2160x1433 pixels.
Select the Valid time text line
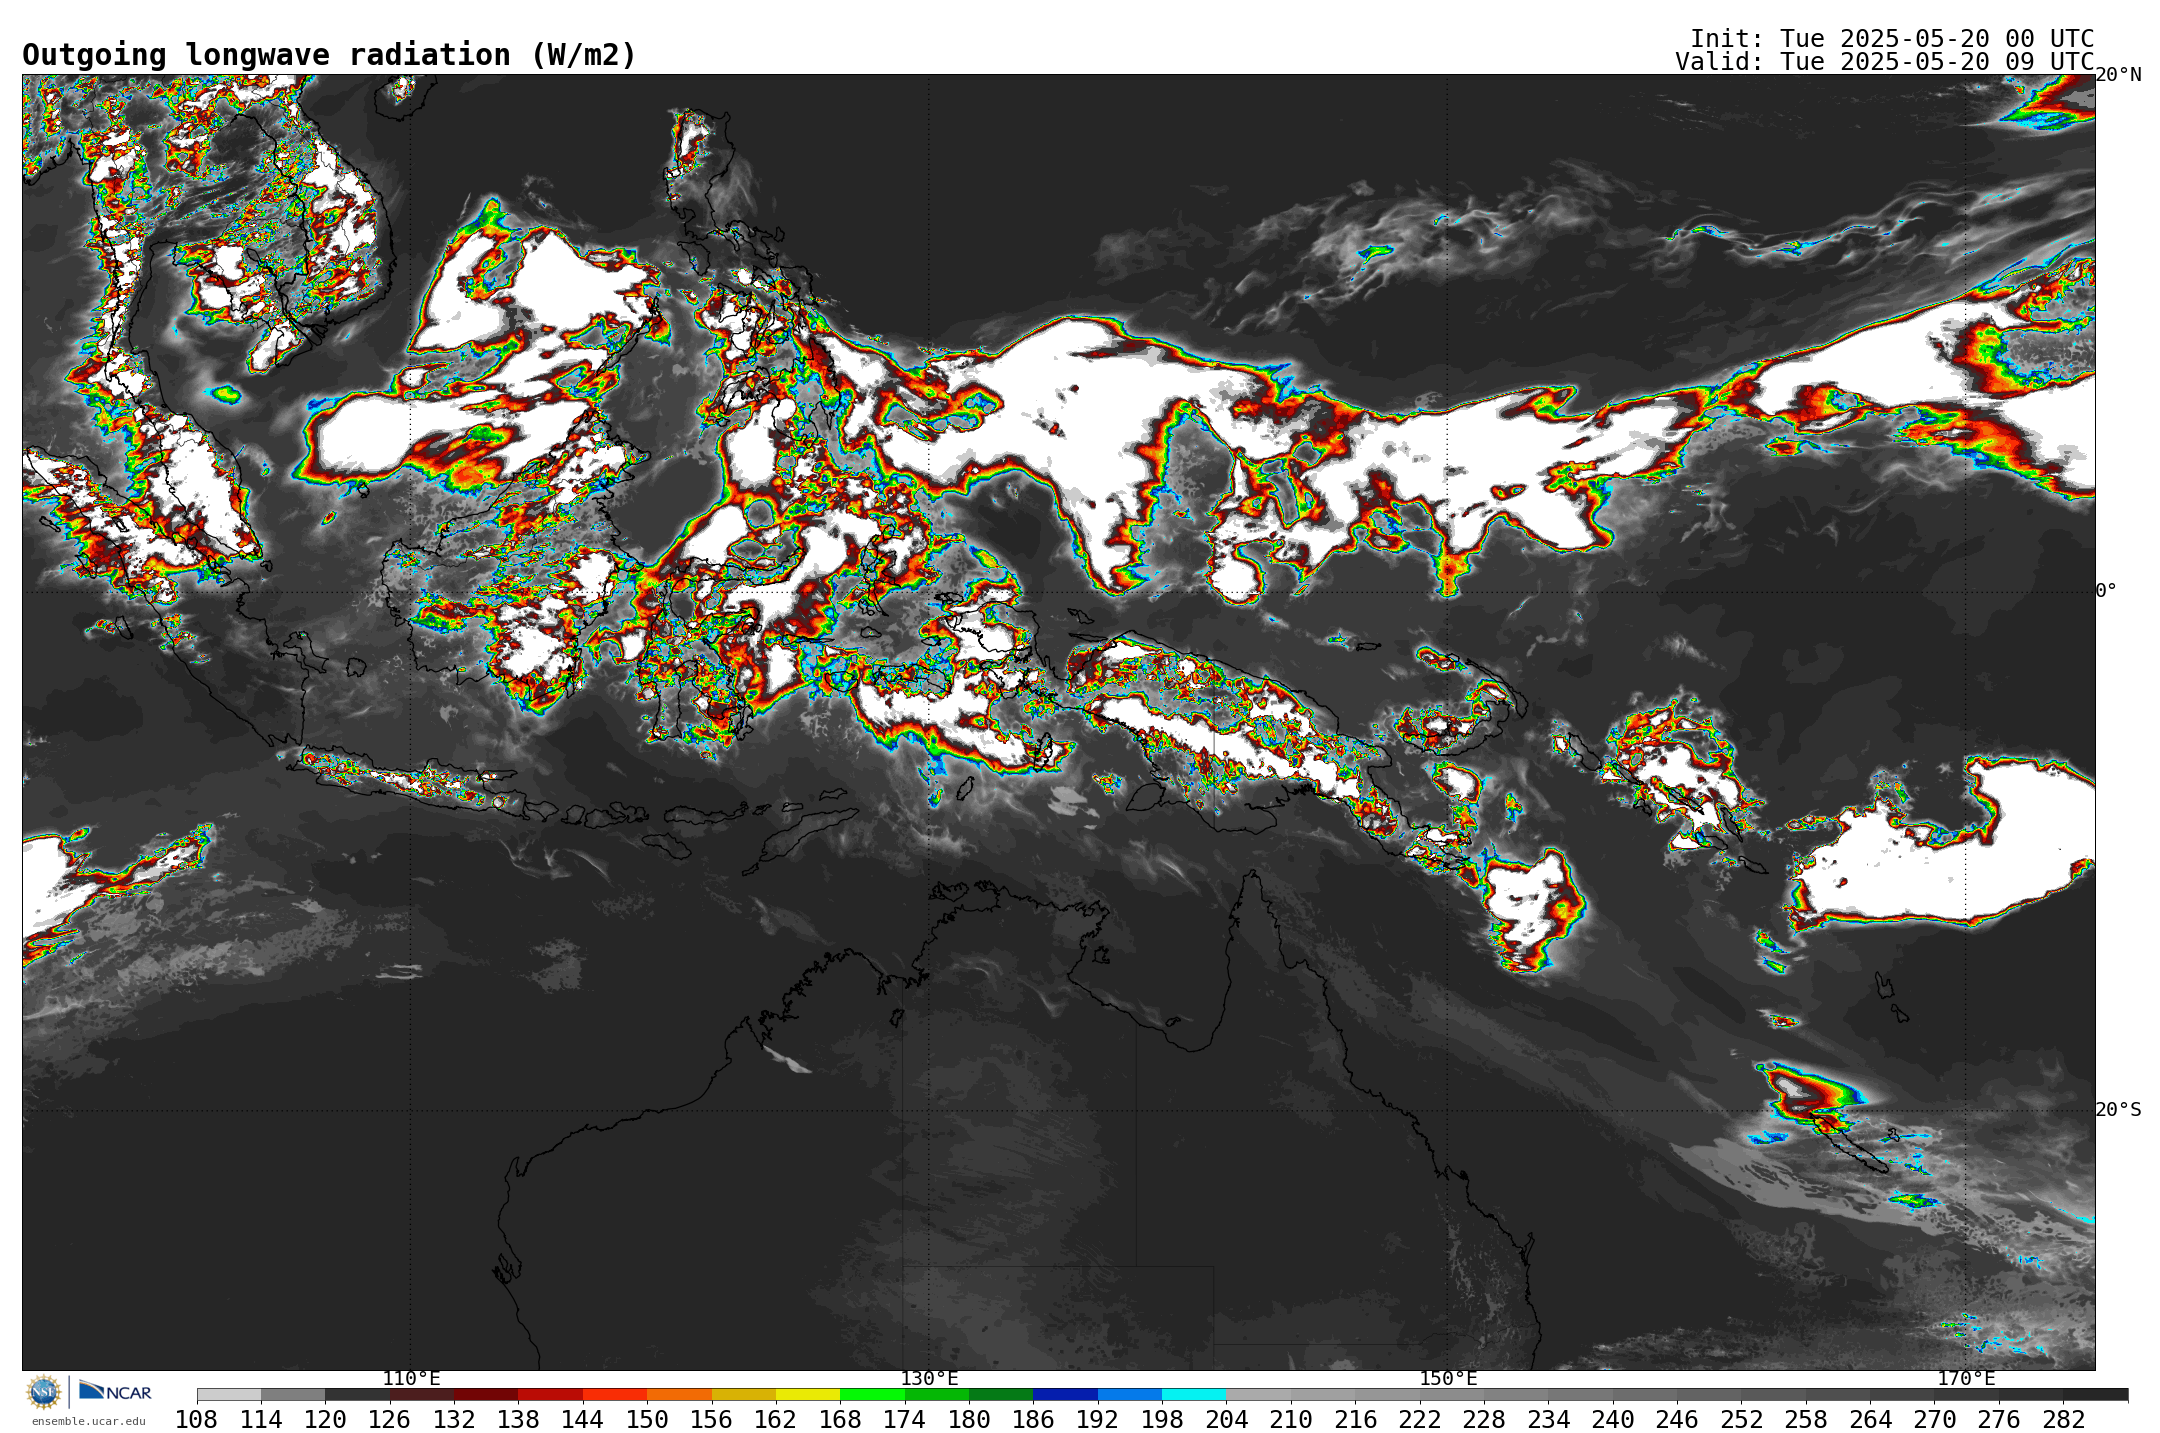tap(1884, 61)
